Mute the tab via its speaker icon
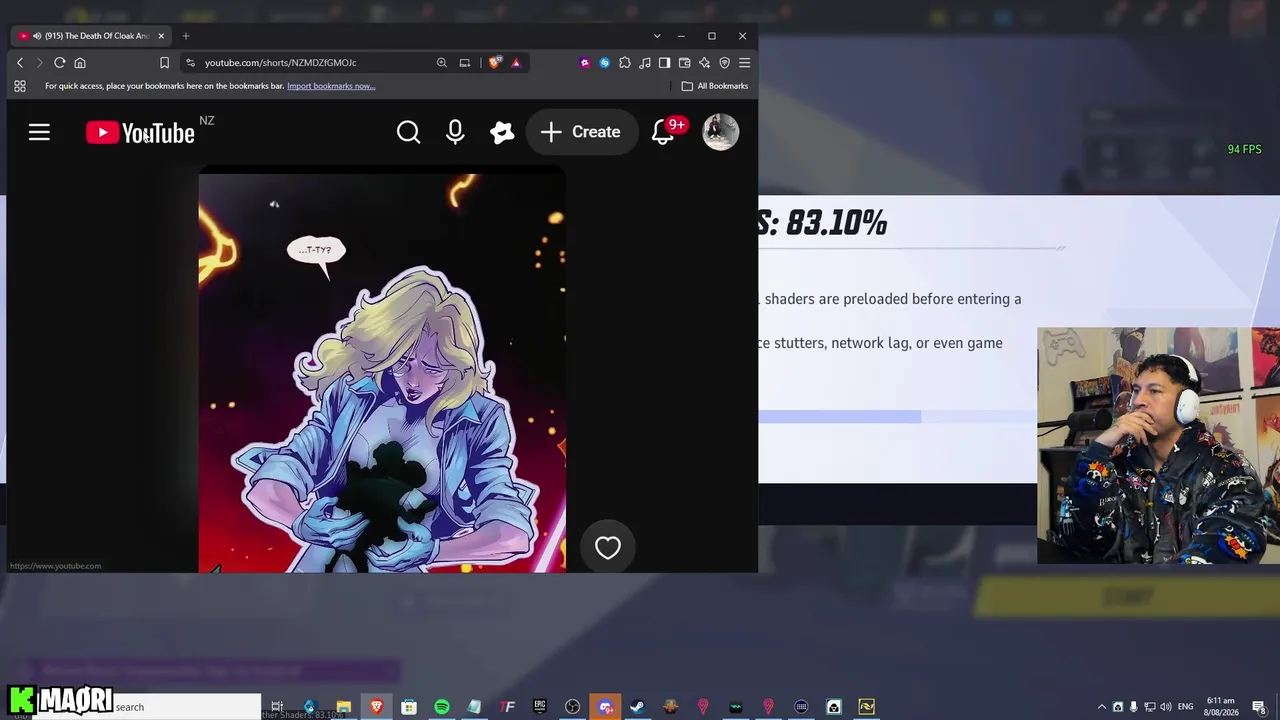The height and width of the screenshot is (720, 1280). (x=37, y=36)
